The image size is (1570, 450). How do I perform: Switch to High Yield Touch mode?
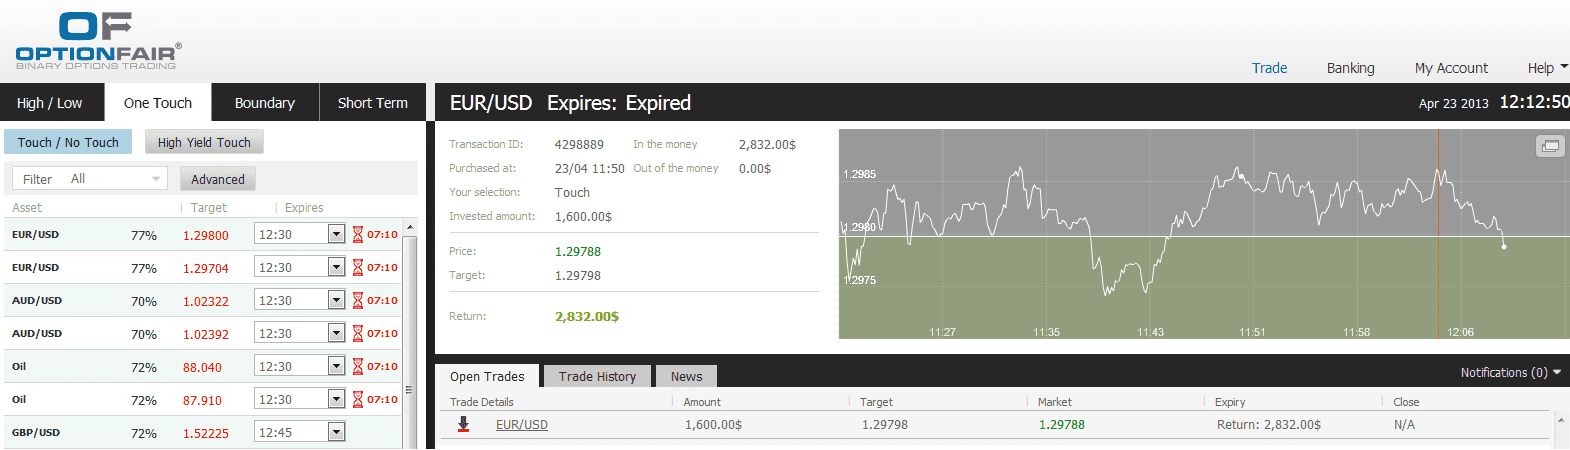click(204, 142)
